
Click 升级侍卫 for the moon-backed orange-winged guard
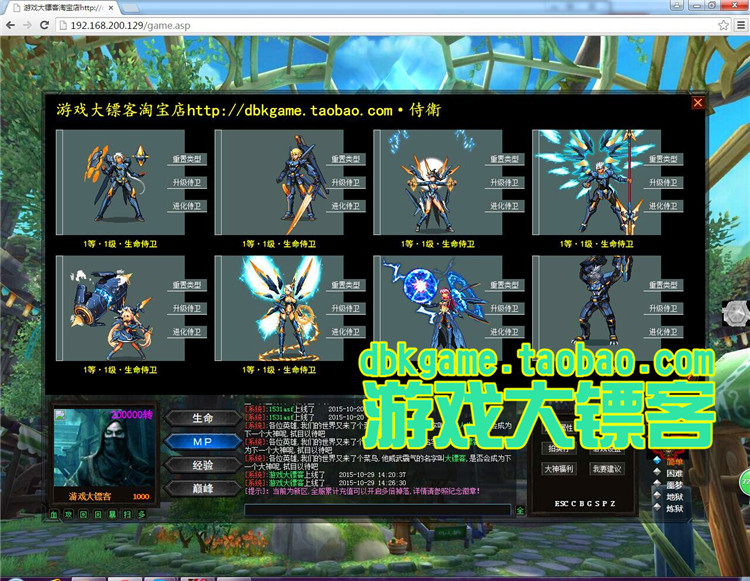[505, 183]
